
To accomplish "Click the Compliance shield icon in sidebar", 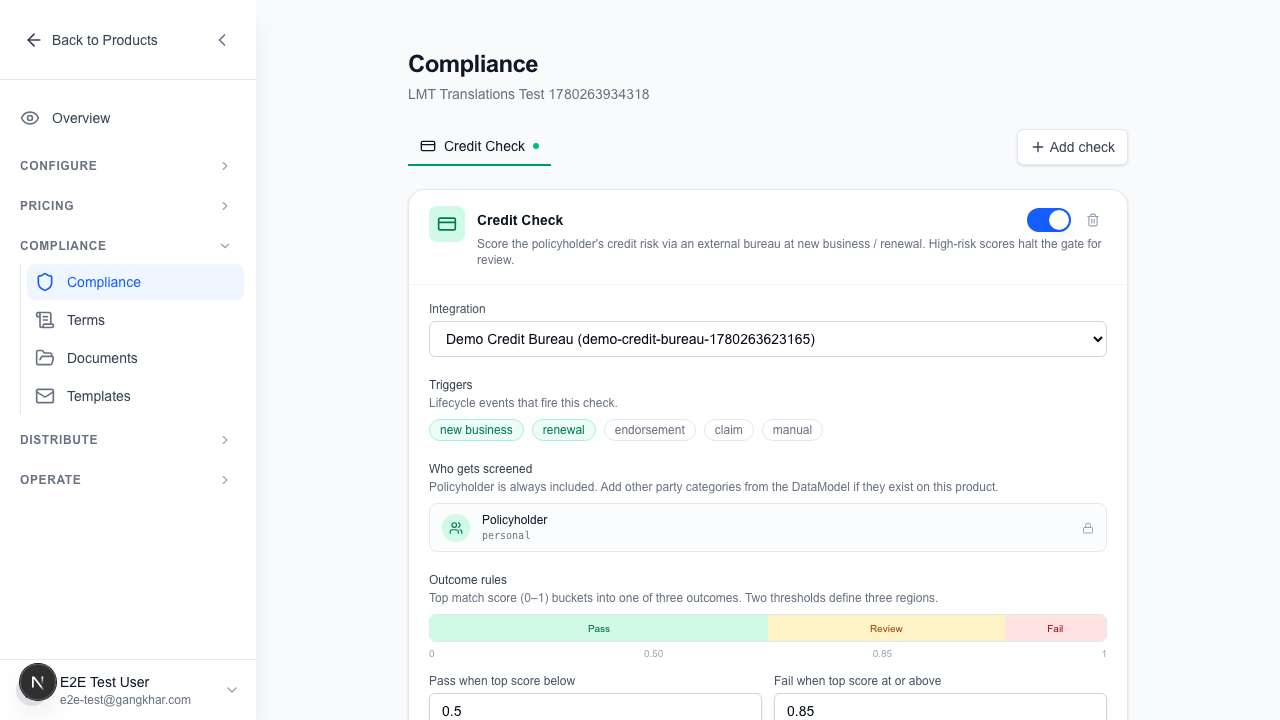I will tap(45, 282).
